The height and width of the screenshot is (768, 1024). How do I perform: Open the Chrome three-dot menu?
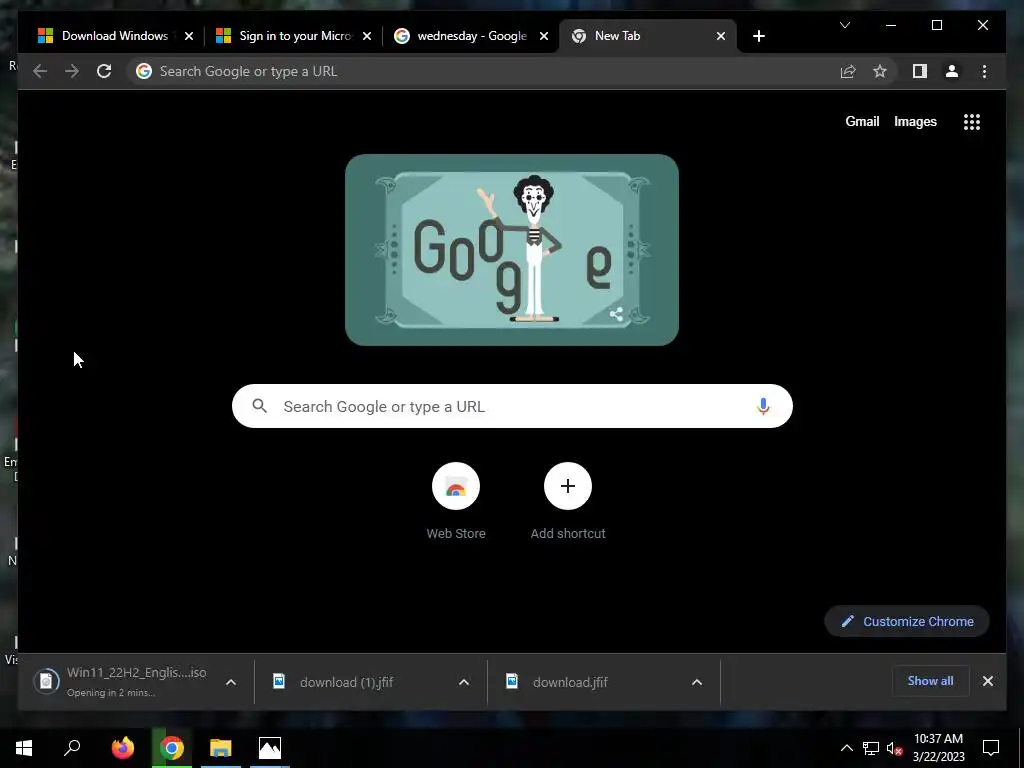tap(984, 71)
